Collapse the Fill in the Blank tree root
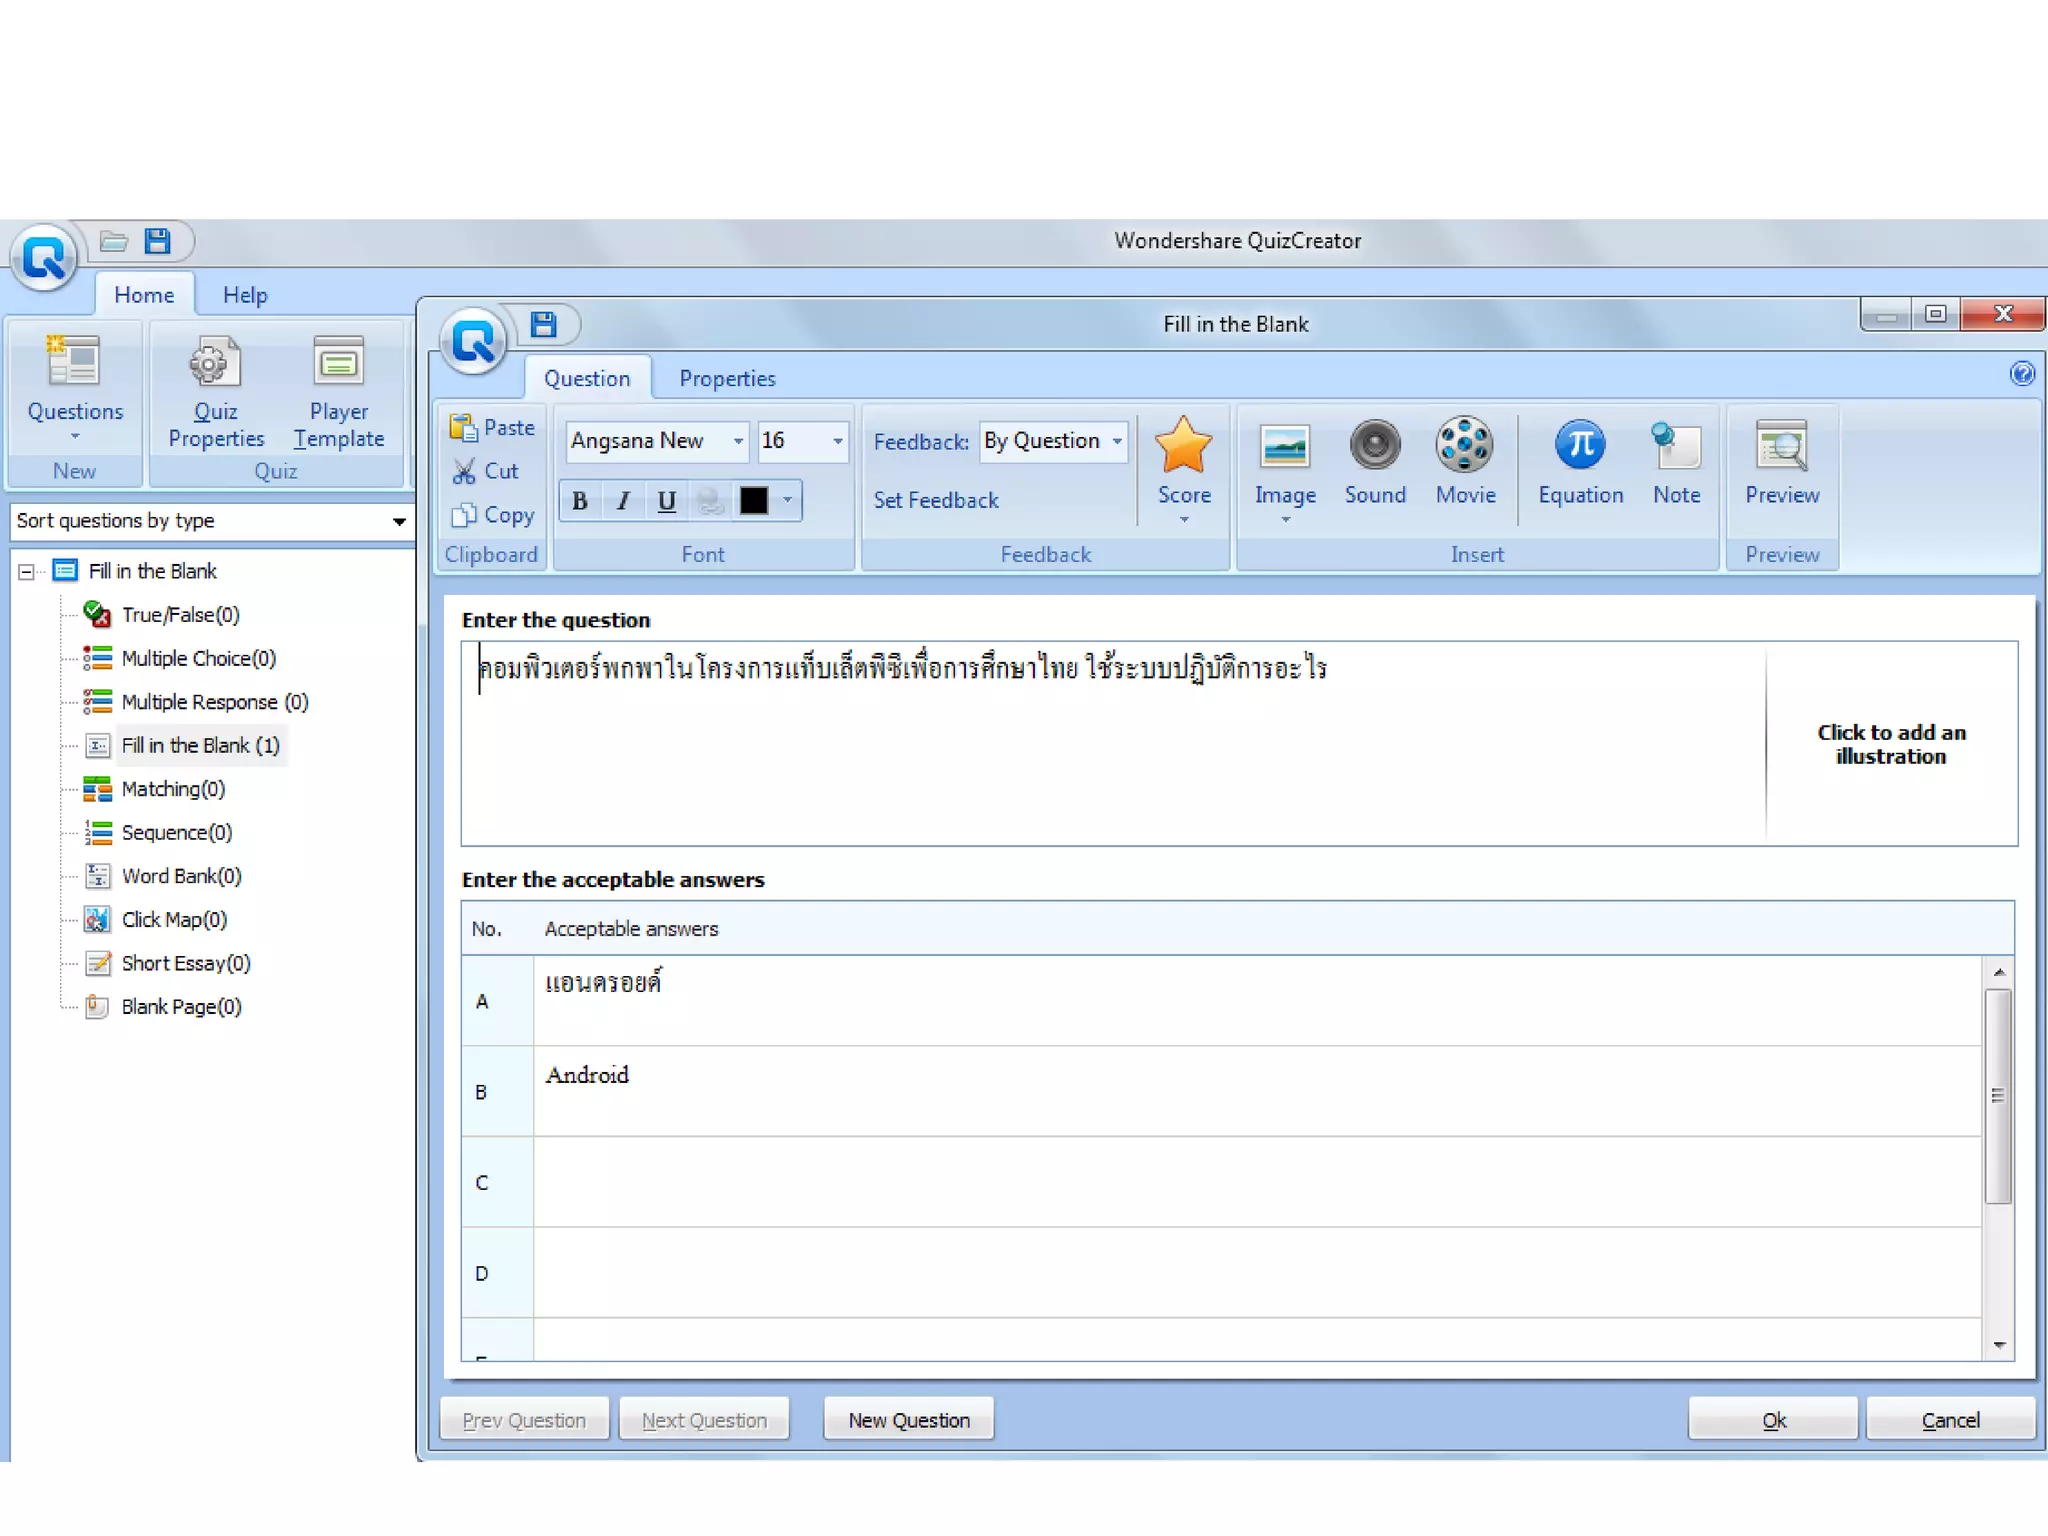The width and height of the screenshot is (2048, 1536). pos(27,572)
